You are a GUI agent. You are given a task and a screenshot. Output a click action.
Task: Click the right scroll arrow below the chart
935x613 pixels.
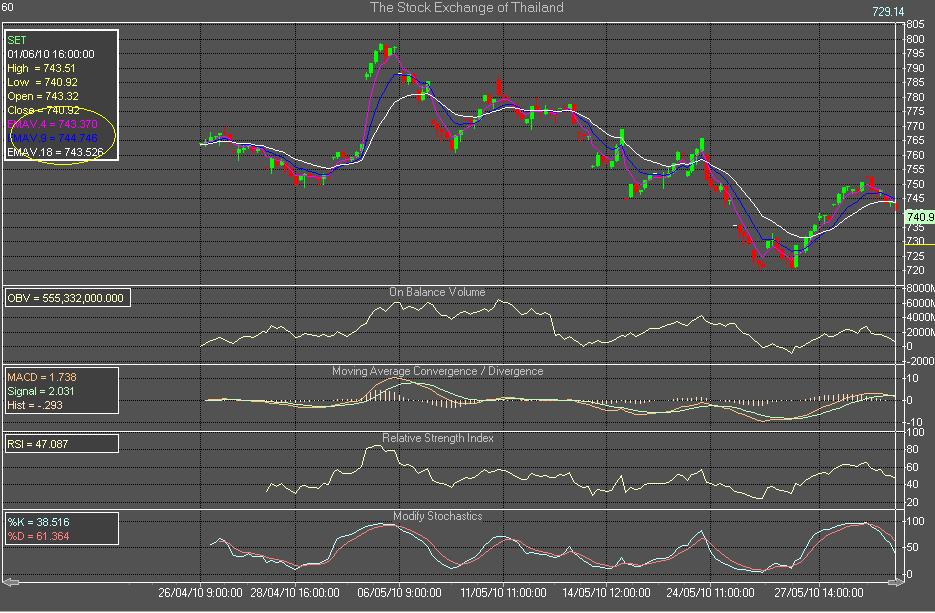[x=896, y=583]
